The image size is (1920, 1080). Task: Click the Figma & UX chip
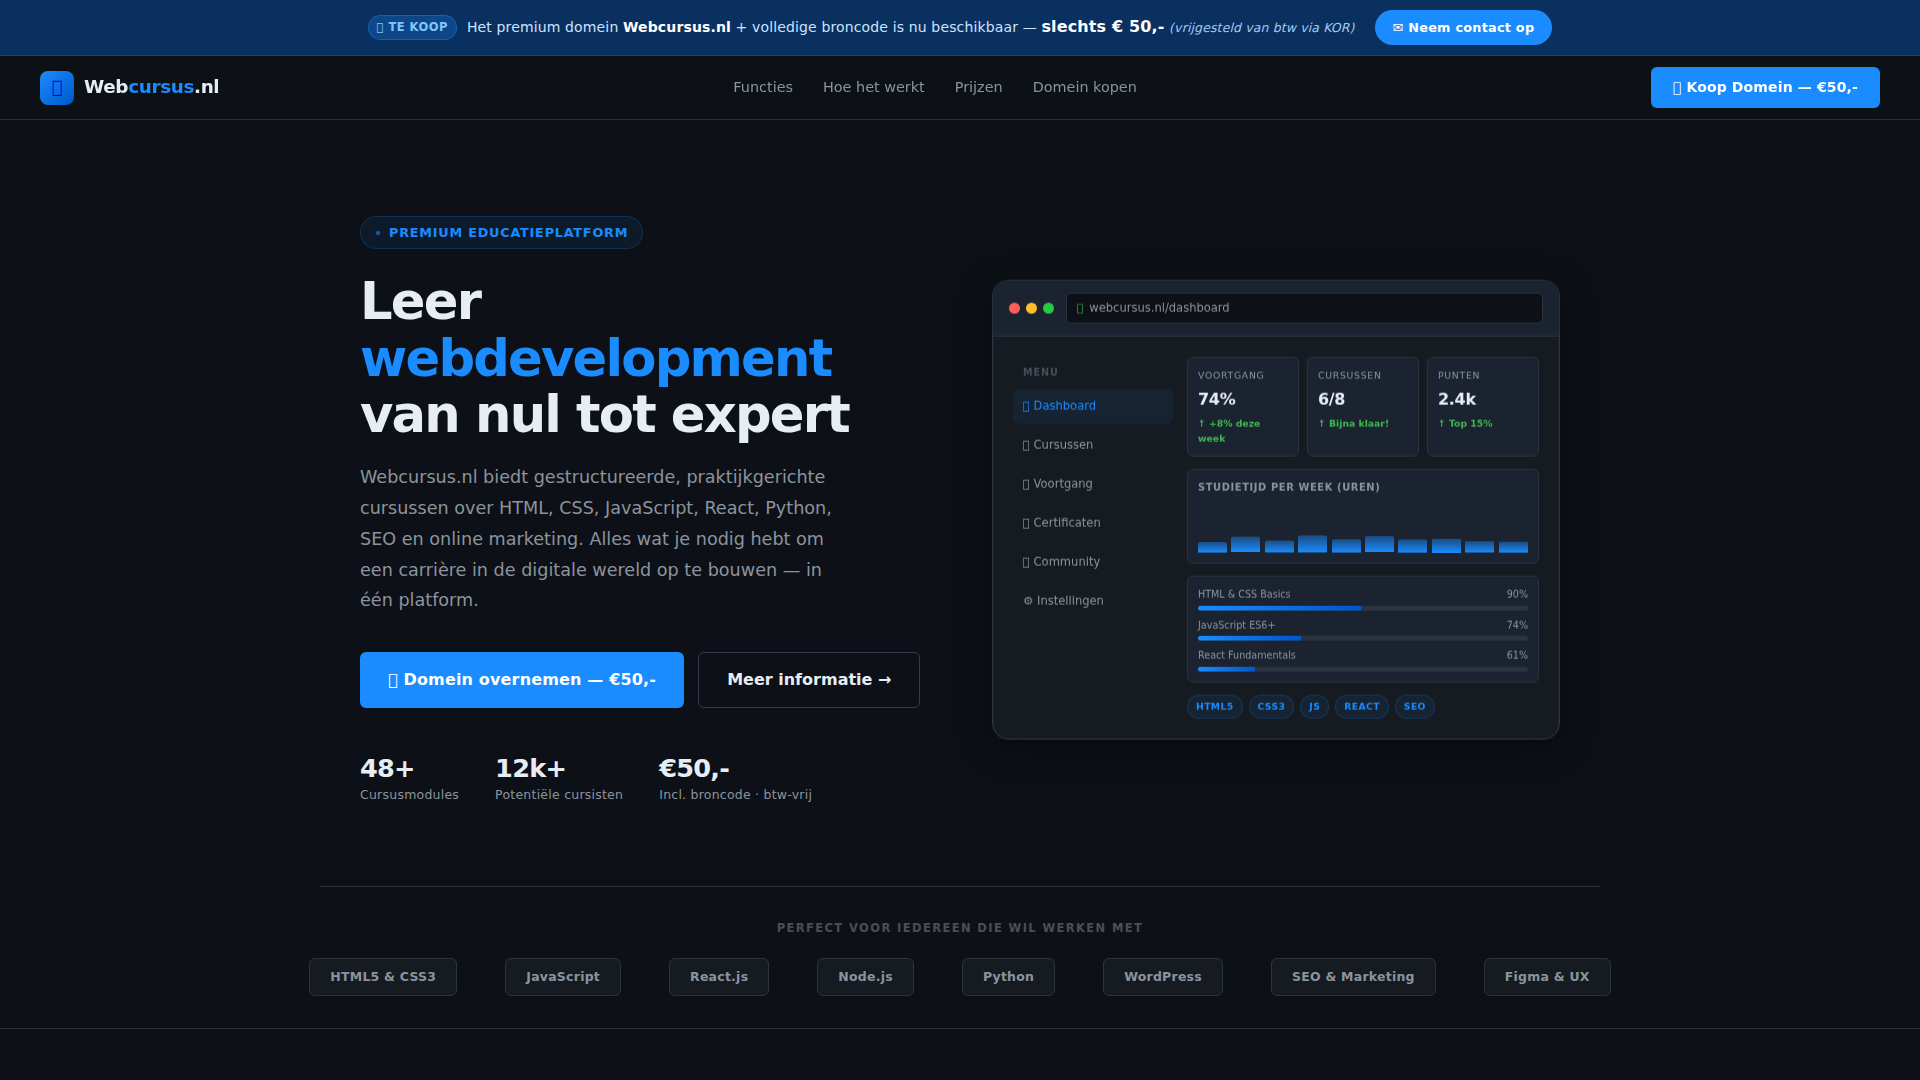[1547, 977]
